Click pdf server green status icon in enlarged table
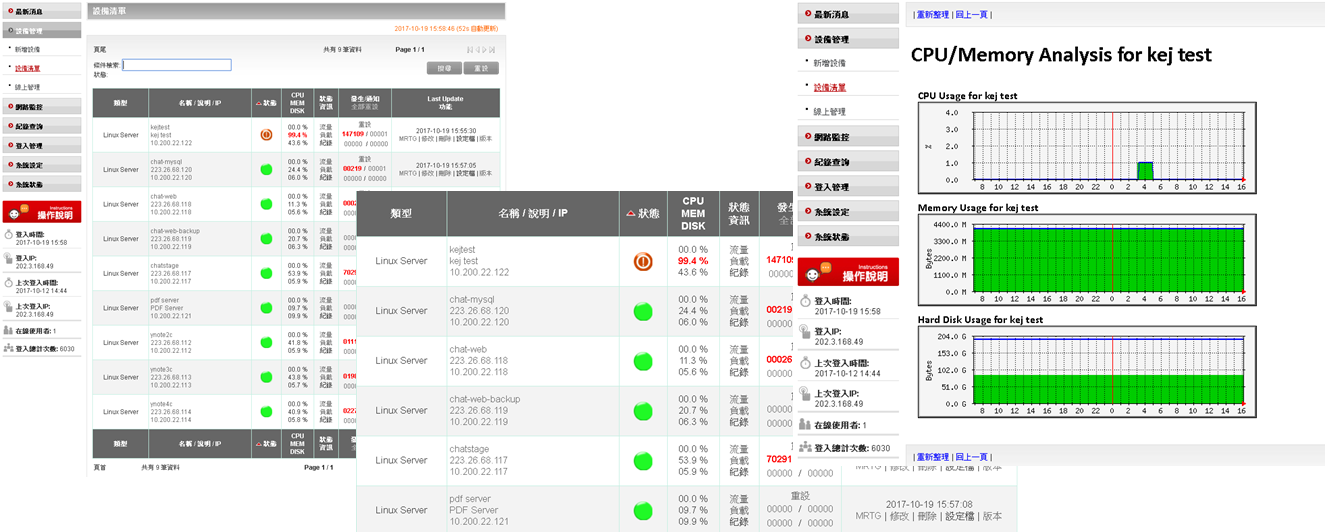Screen dimensions: 1325x532 (643, 509)
